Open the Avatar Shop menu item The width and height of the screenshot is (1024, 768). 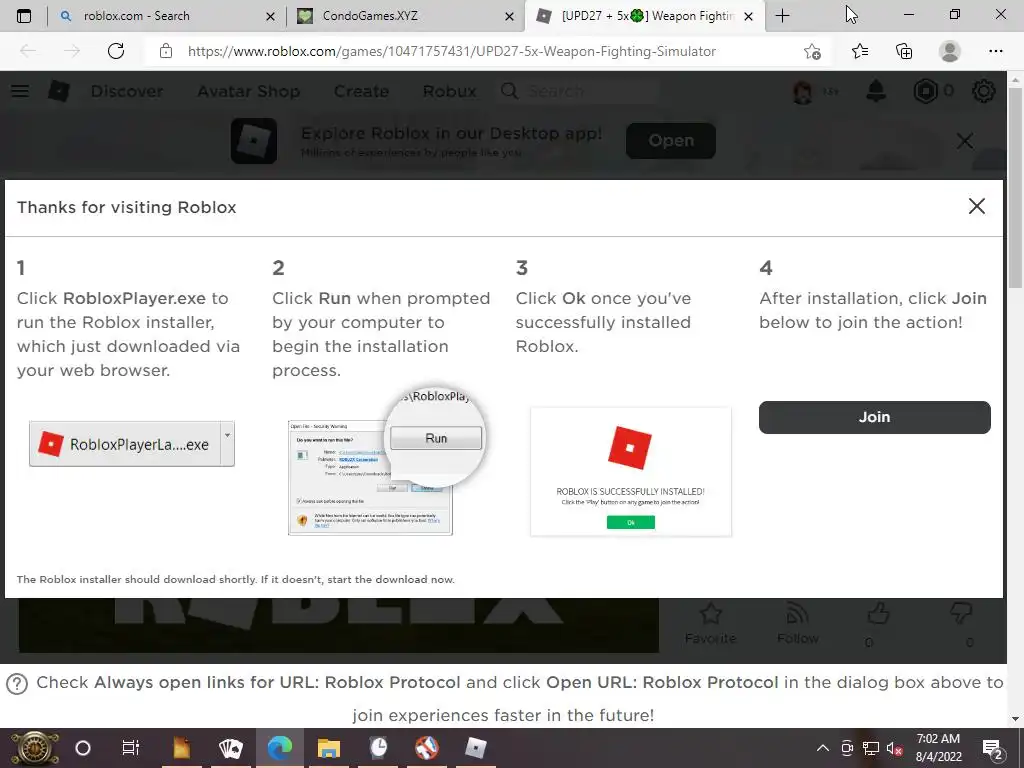[x=248, y=91]
